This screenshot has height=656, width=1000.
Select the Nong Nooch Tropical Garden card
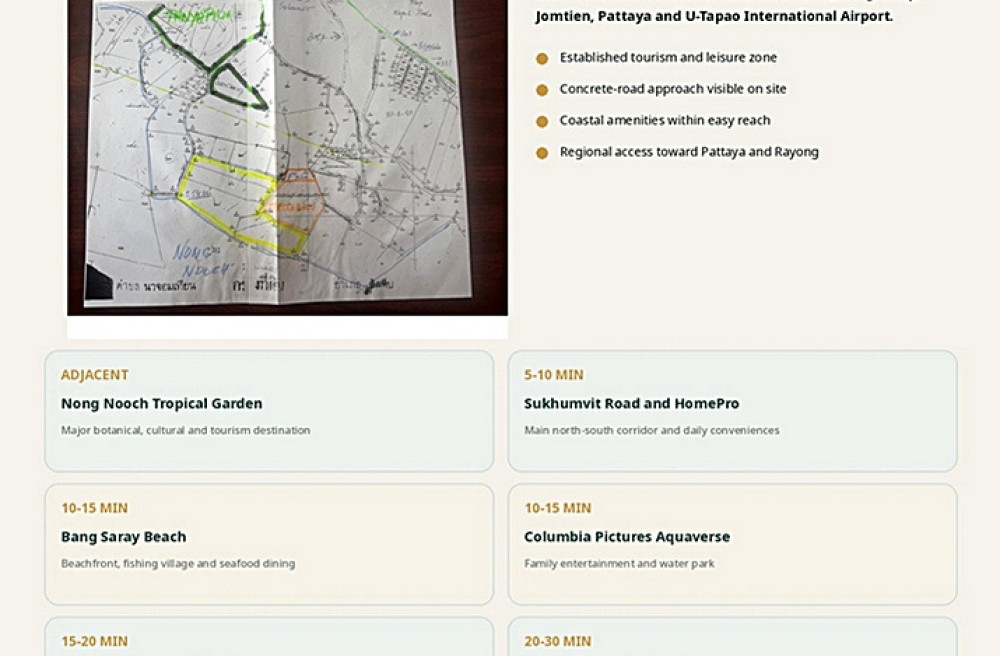[x=269, y=411]
